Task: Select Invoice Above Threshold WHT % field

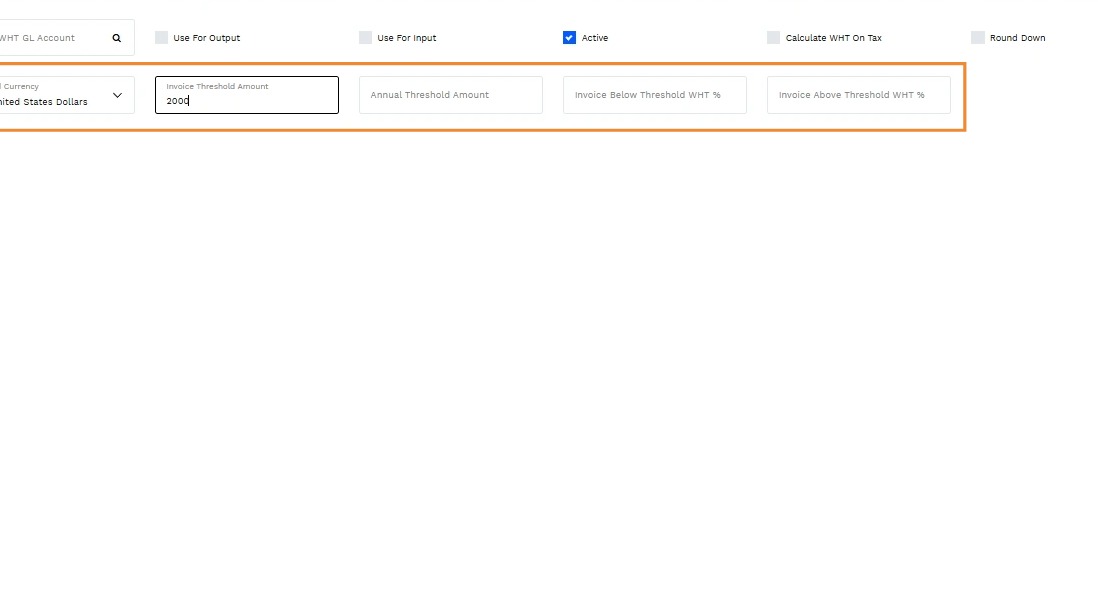Action: [859, 95]
